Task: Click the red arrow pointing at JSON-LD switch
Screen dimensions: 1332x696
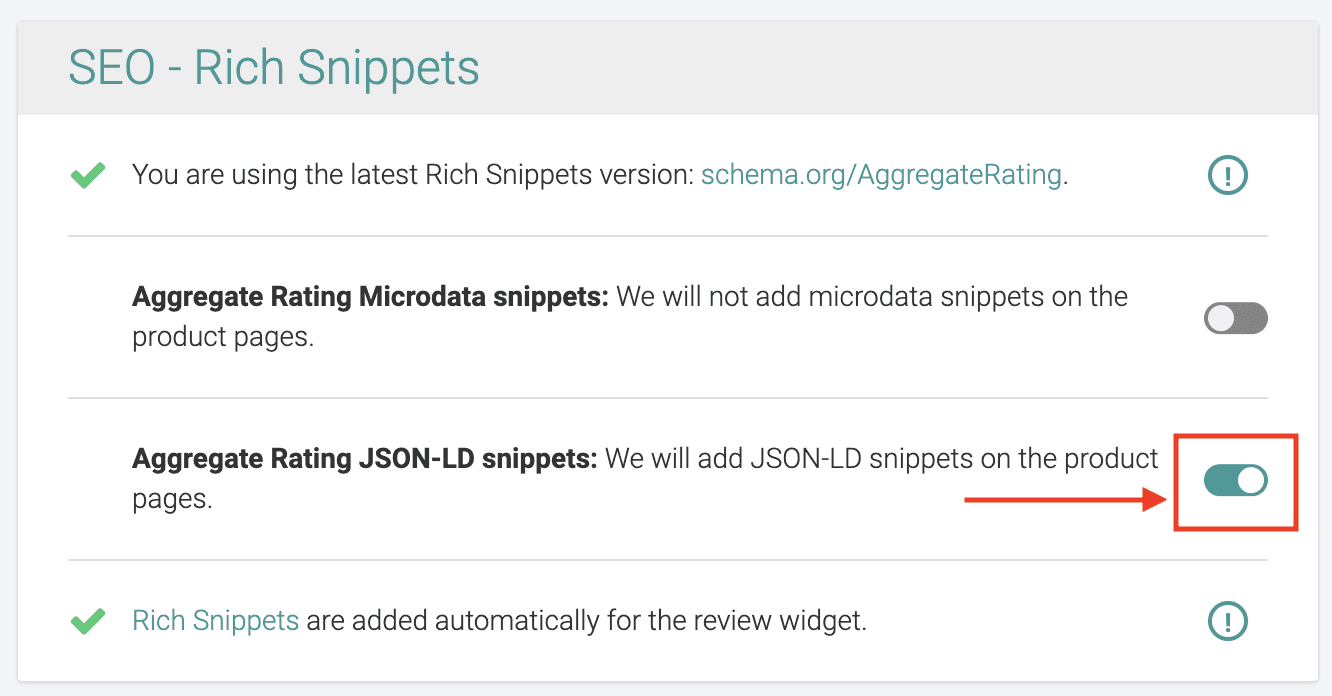Action: point(1060,499)
